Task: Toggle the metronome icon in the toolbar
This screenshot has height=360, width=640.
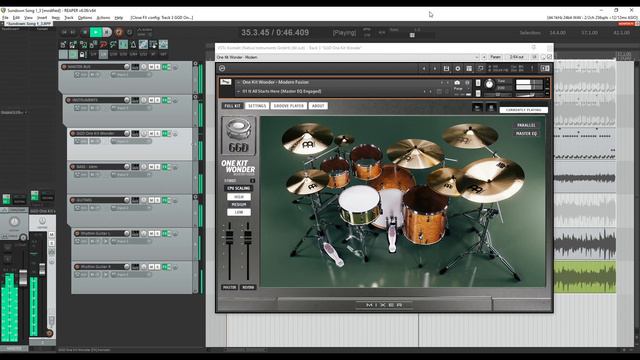Action: point(133,44)
